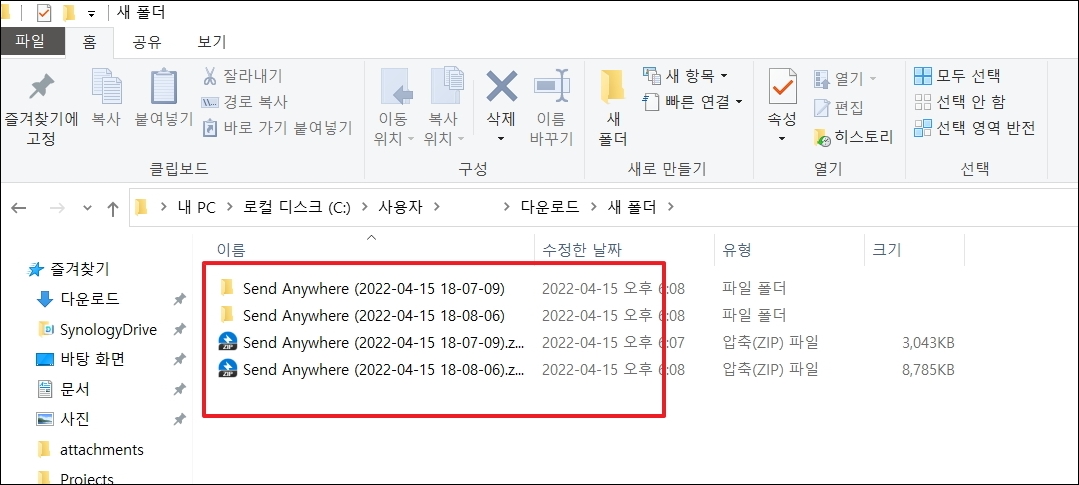Open the 빠른 연결 dropdown
This screenshot has height=485, width=1079.
coord(693,102)
